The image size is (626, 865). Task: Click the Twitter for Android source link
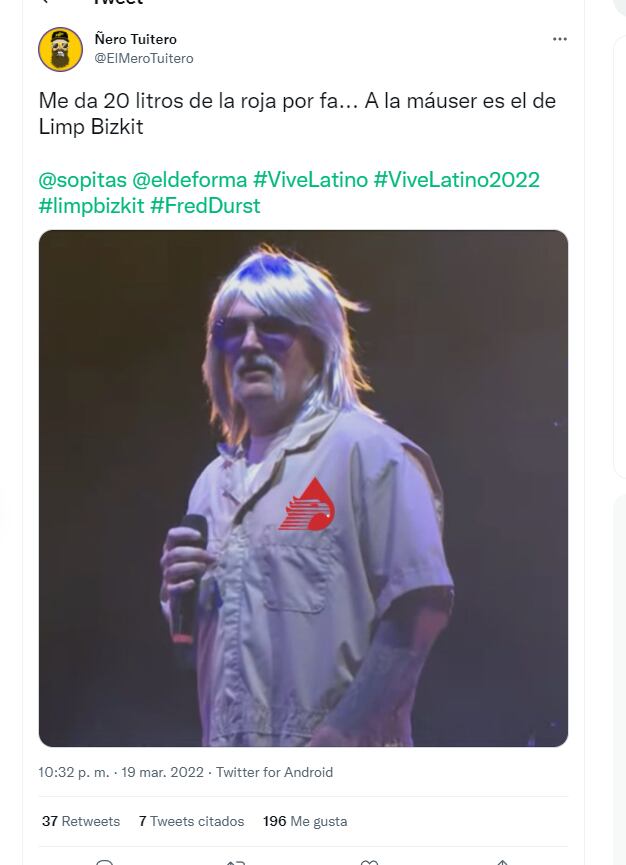[274, 772]
